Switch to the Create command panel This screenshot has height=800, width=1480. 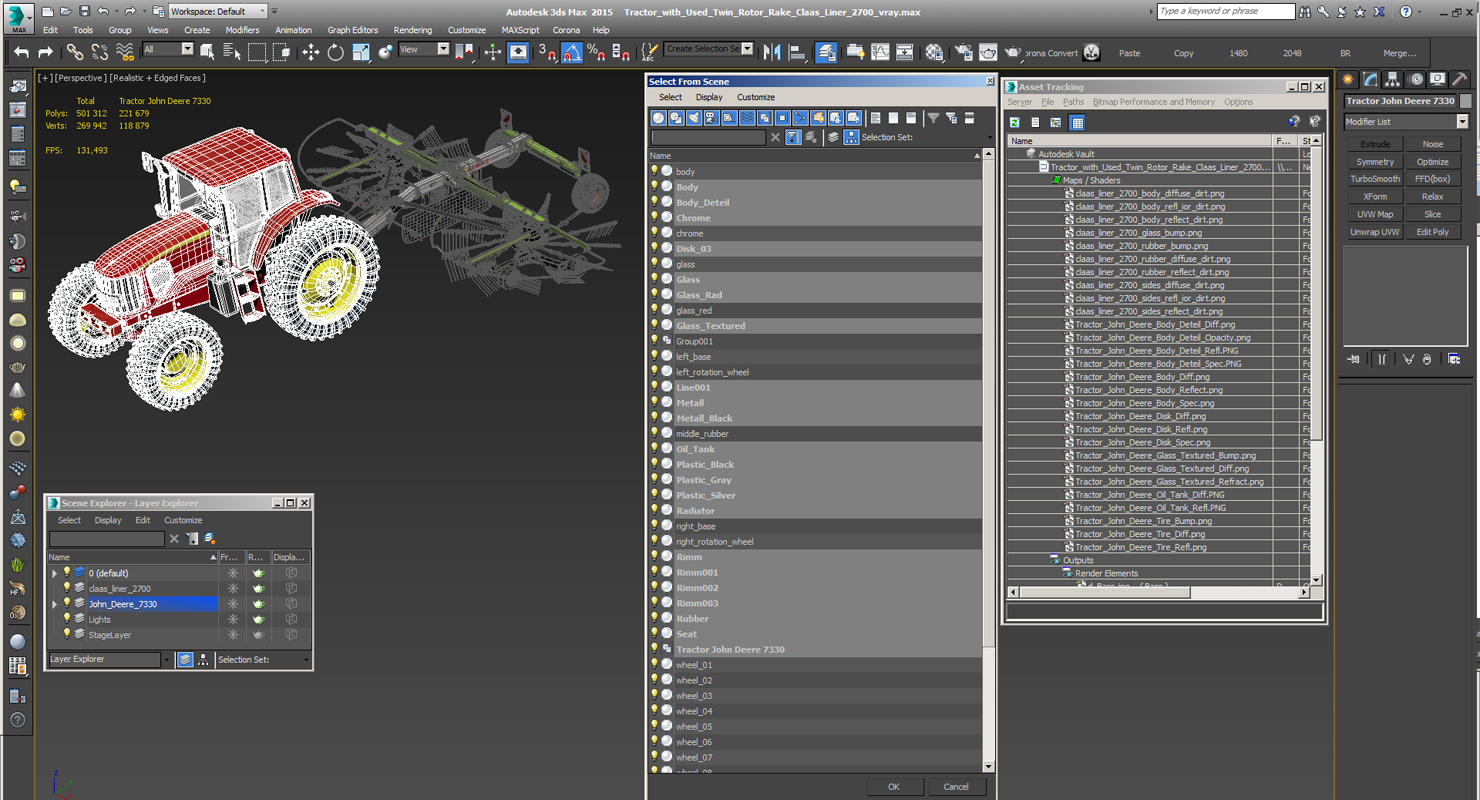tap(1349, 80)
